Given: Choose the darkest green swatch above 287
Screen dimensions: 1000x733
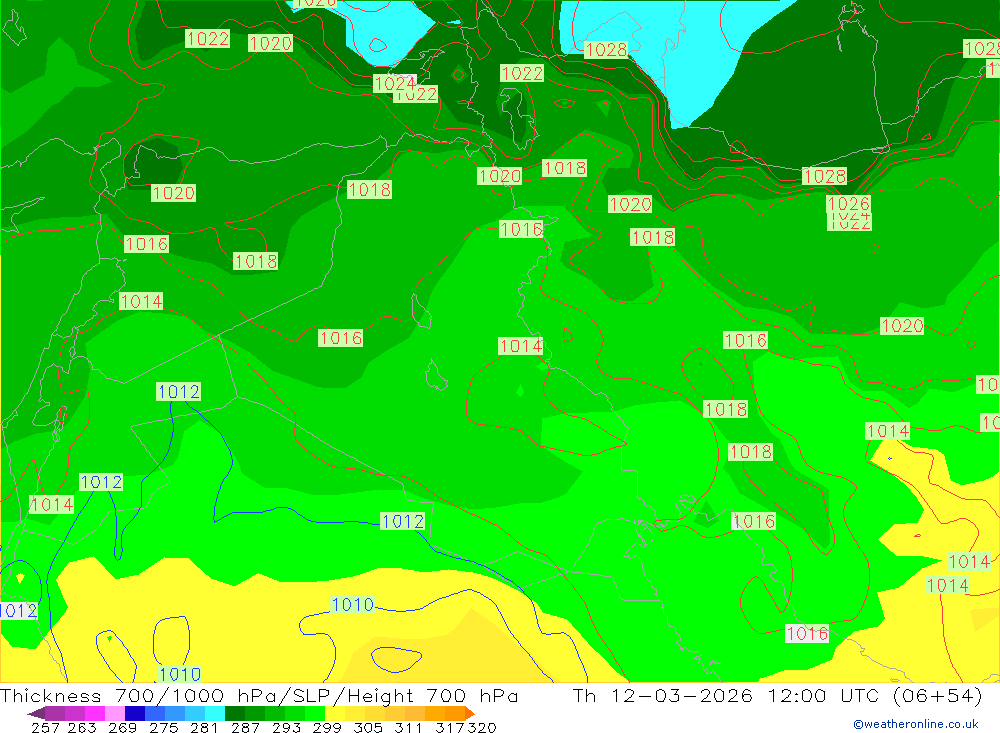Looking at the screenshot, I should click(x=235, y=713).
